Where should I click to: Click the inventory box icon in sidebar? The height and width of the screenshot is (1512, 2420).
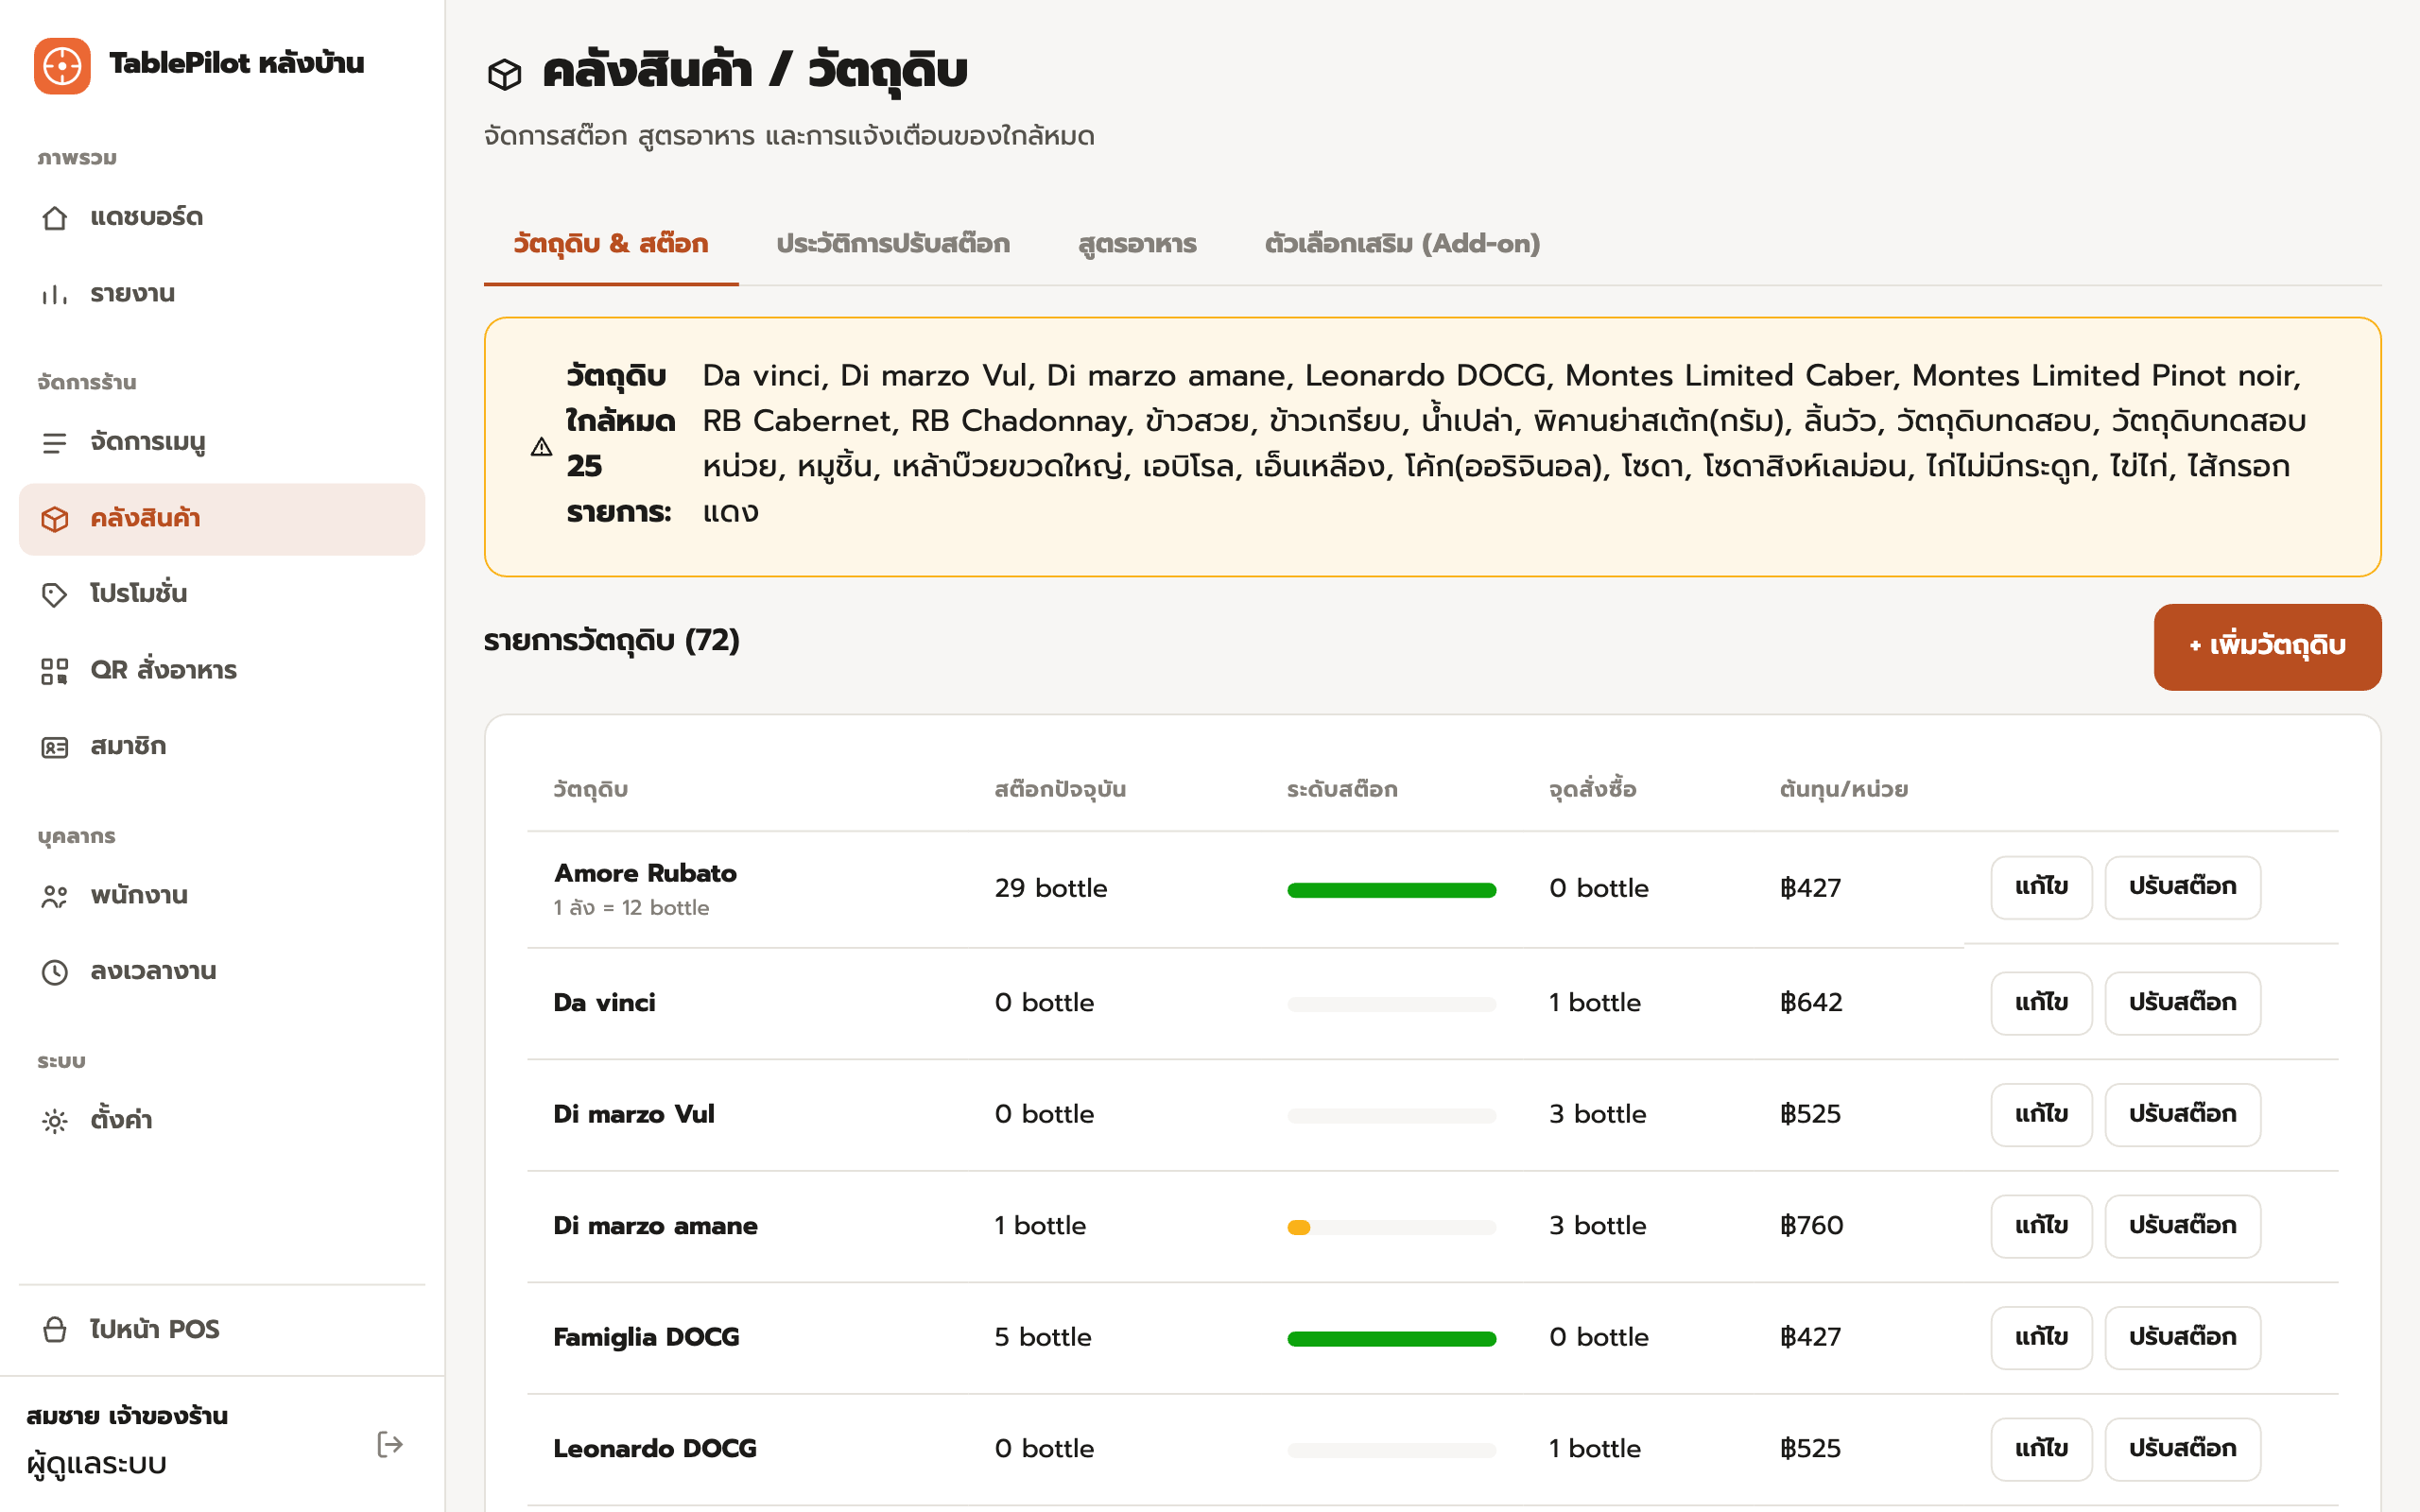[55, 519]
